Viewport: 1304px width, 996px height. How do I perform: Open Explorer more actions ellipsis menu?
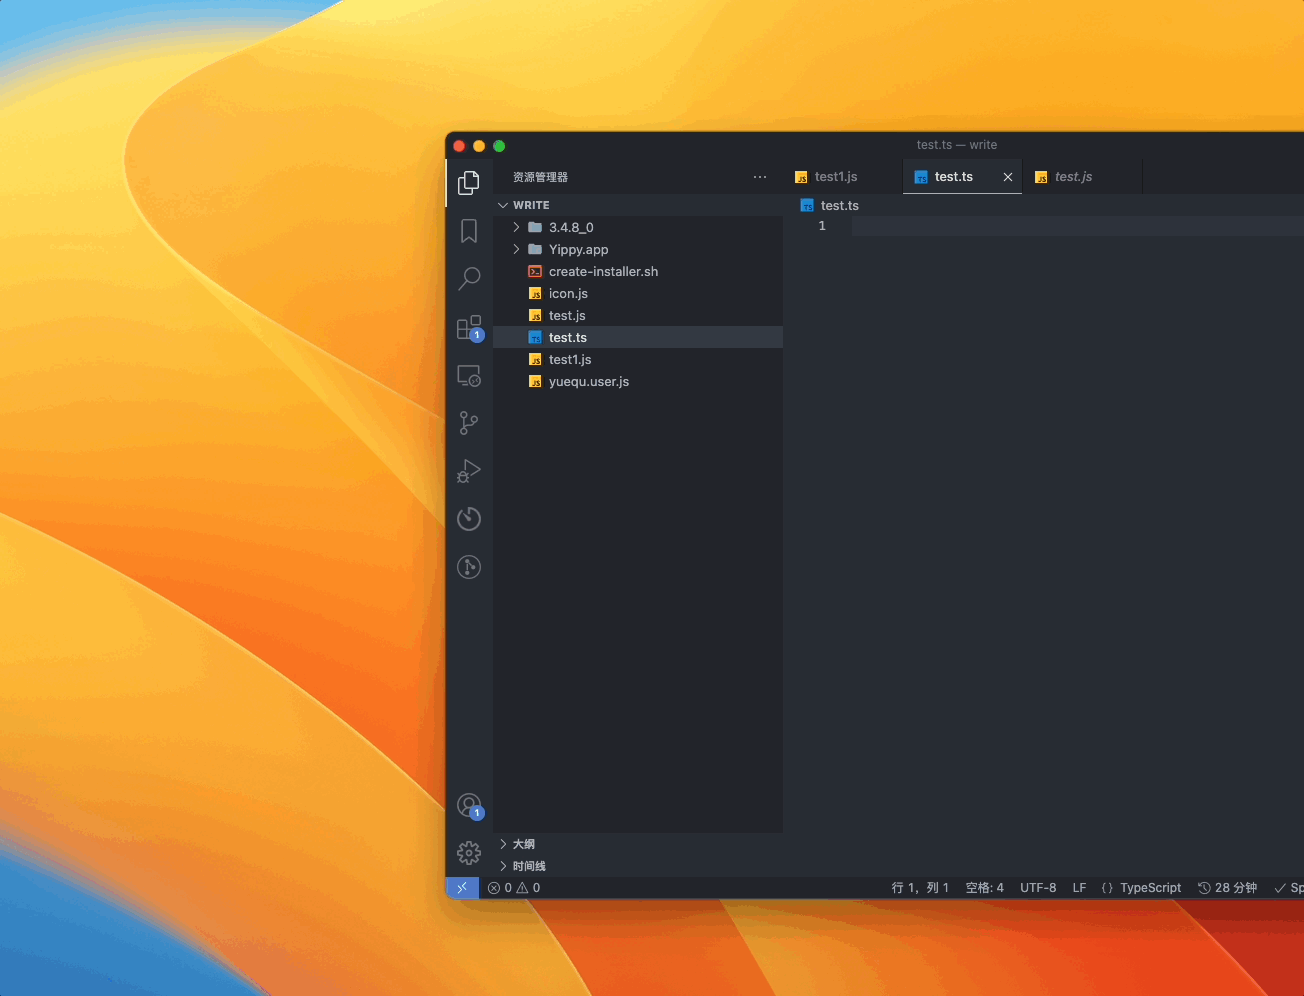pyautogui.click(x=760, y=177)
